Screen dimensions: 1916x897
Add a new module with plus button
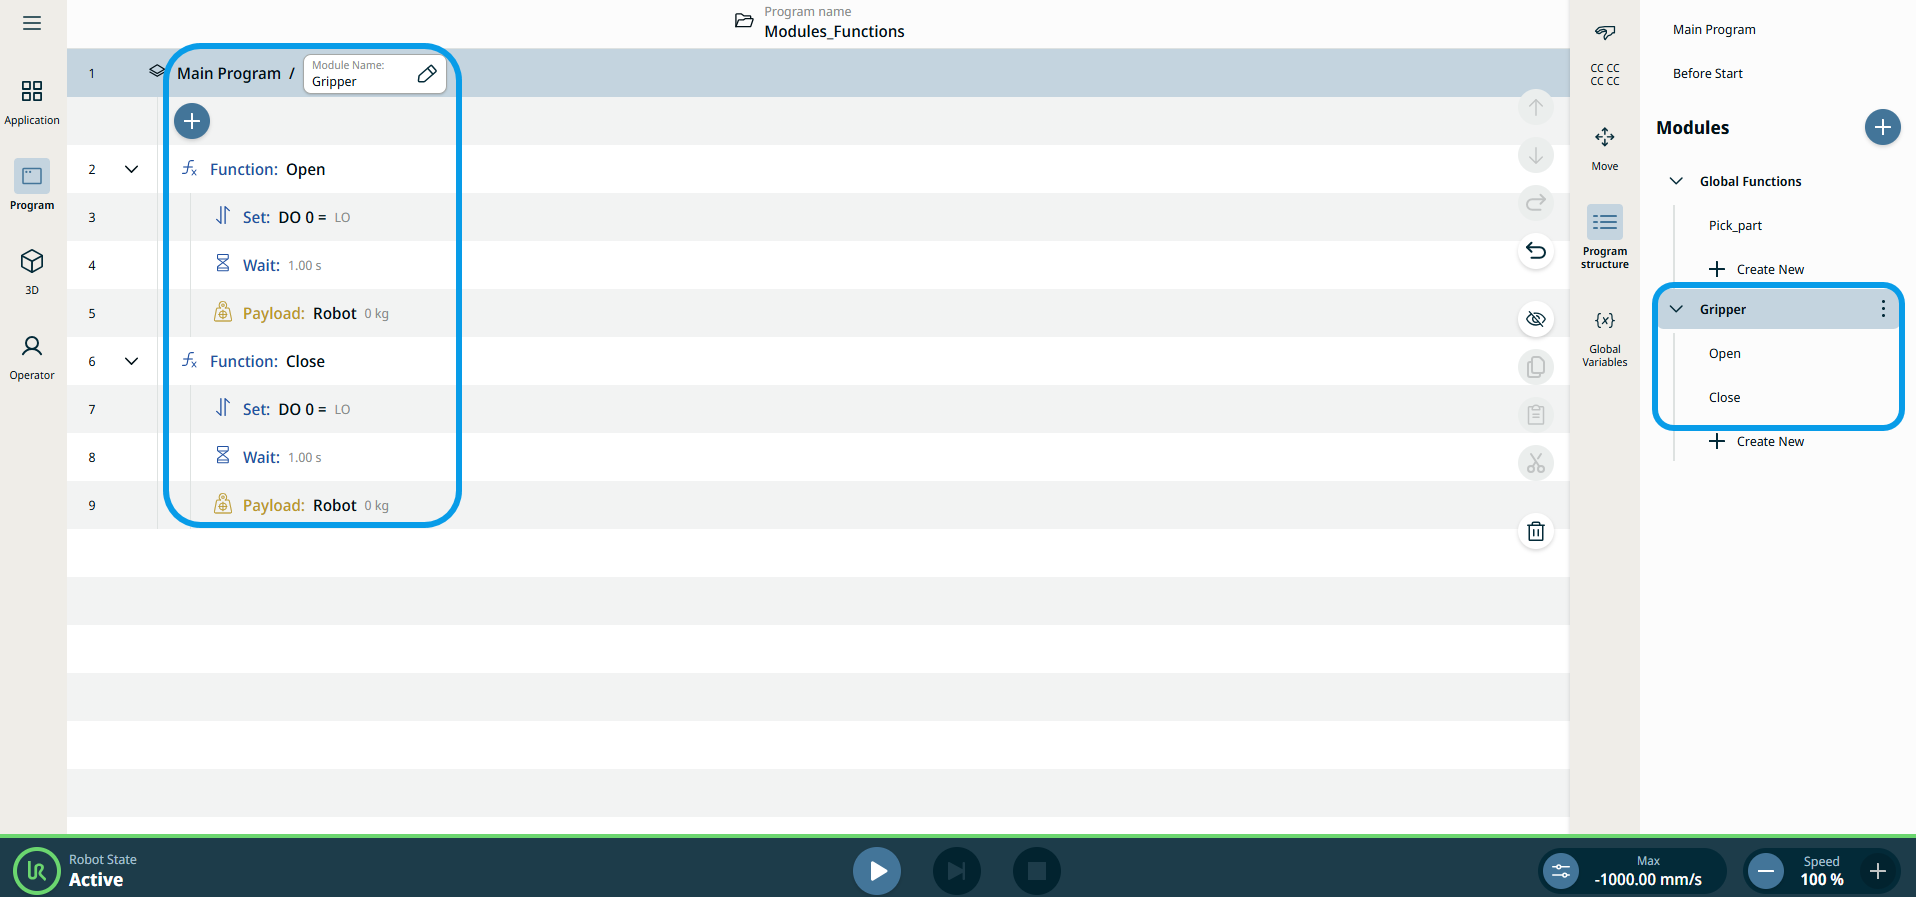1882,127
